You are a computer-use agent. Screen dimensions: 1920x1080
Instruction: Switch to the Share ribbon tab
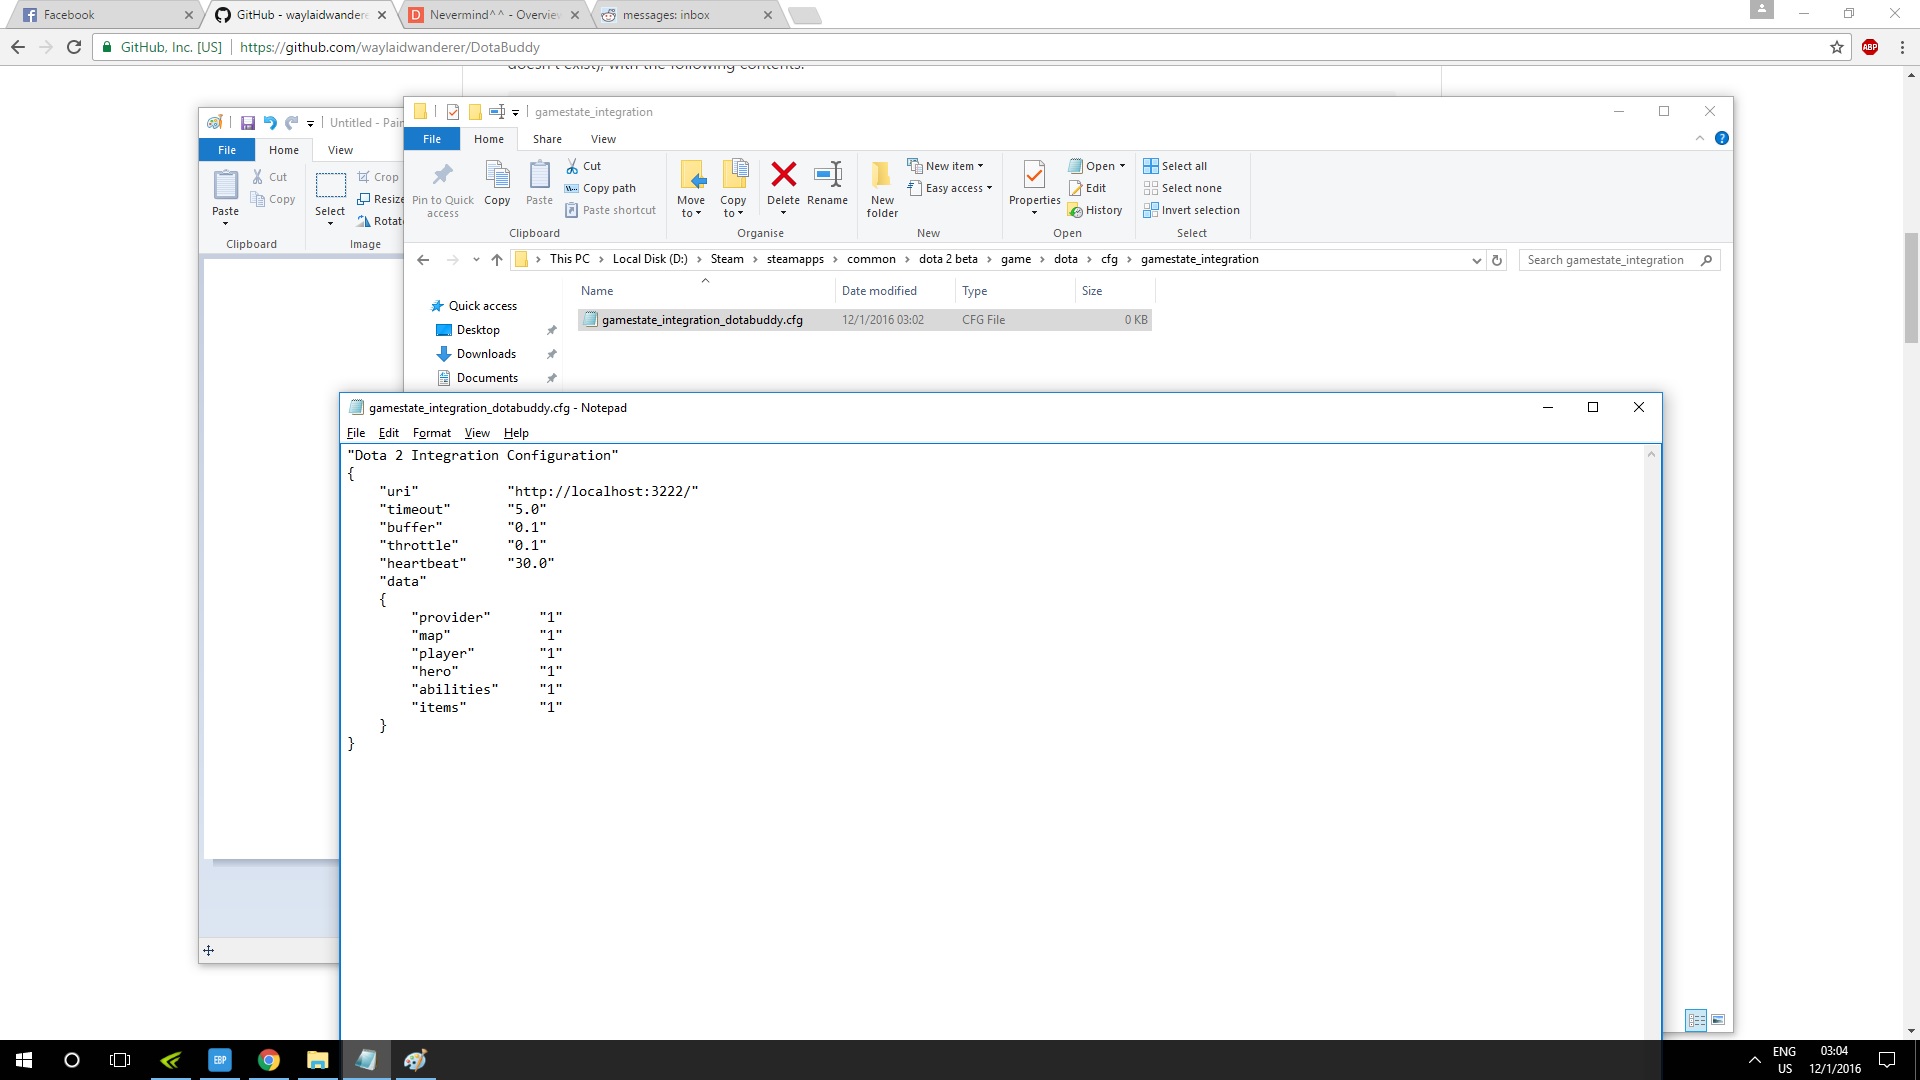[x=547, y=139]
